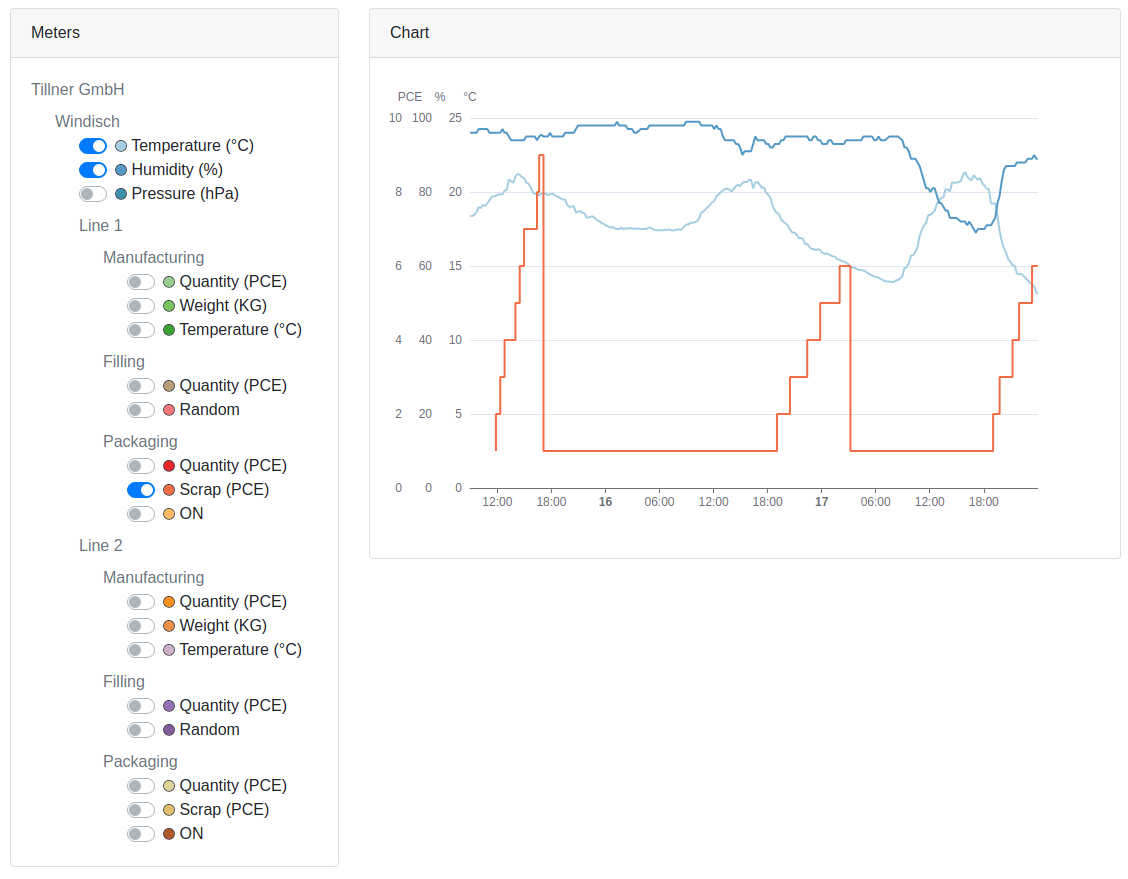
Task: Turn off the Humidity (%) switch
Action: point(93,170)
